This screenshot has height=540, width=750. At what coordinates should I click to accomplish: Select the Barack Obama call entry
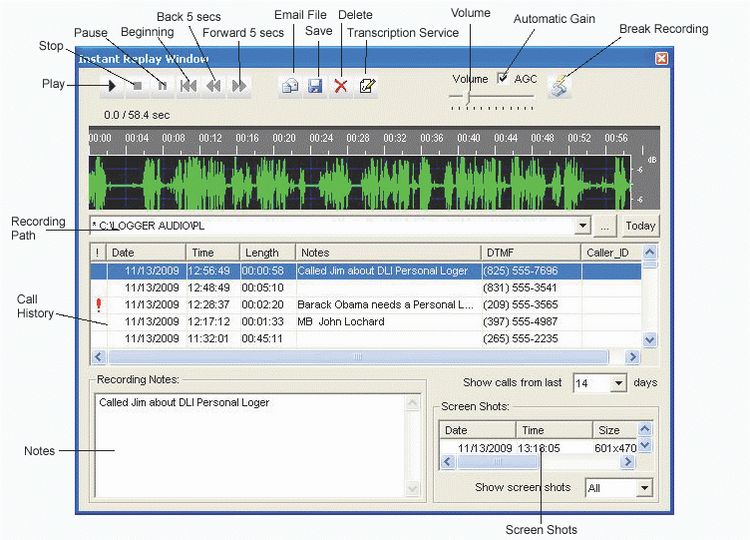click(380, 304)
